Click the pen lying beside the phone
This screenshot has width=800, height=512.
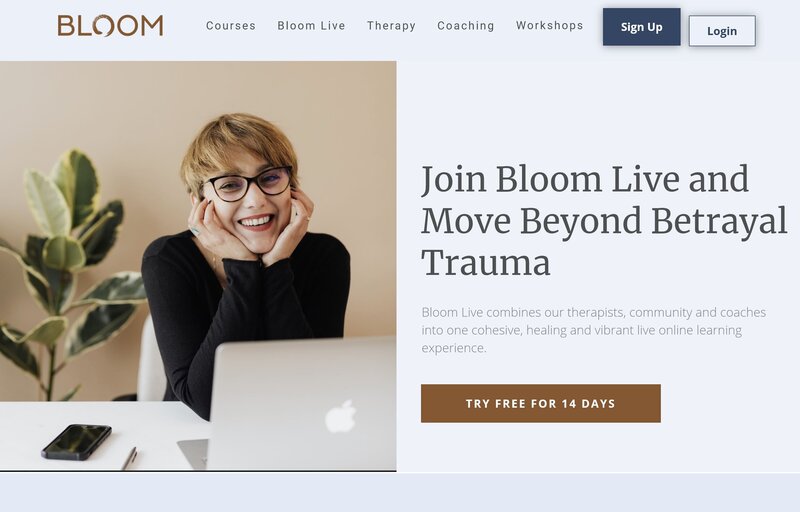[129, 458]
